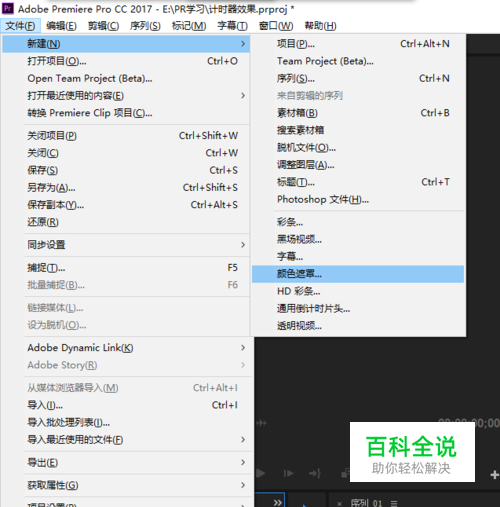Image resolution: width=500 pixels, height=507 pixels.
Task: Click 还原(R) menu entry
Action: (x=126, y=222)
